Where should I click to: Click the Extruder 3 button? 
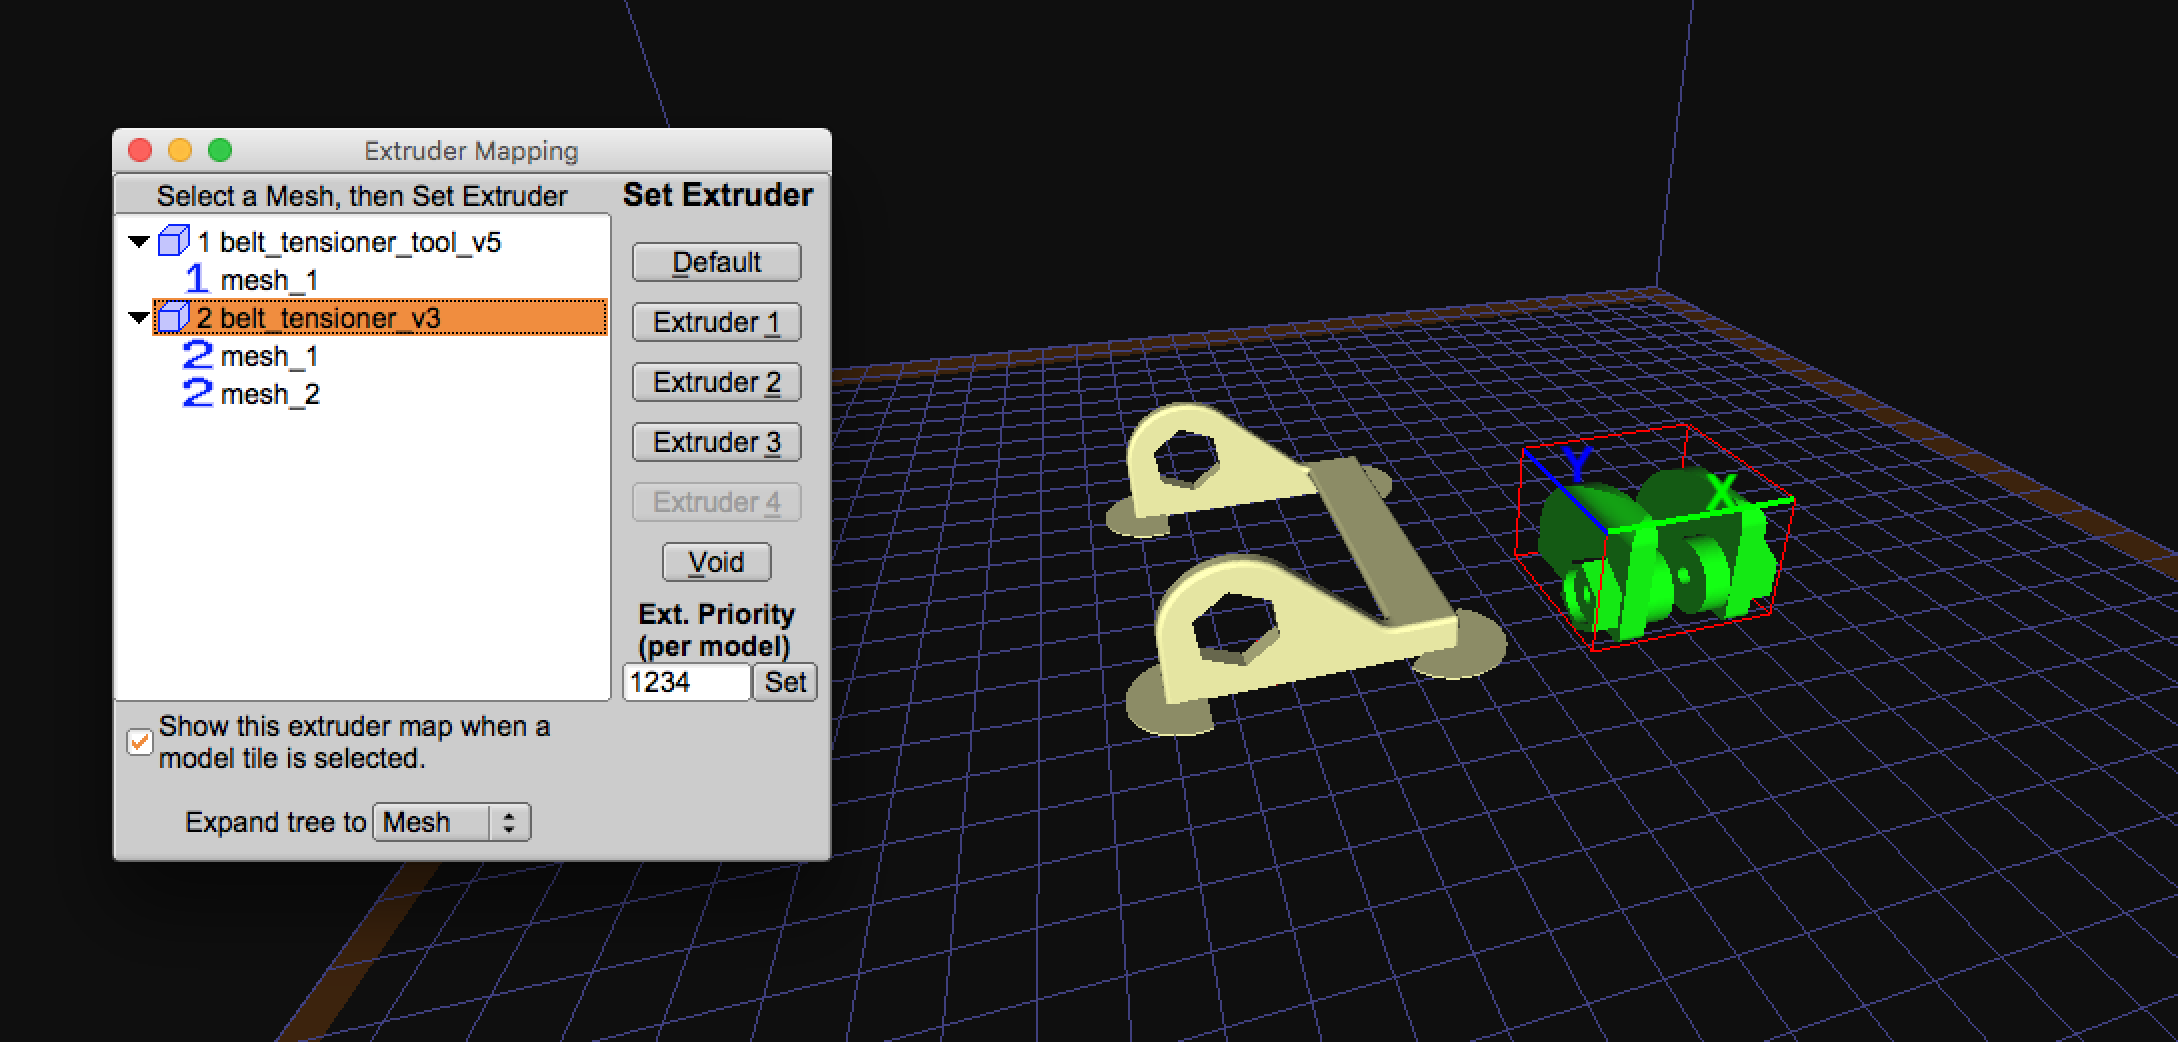(x=716, y=442)
